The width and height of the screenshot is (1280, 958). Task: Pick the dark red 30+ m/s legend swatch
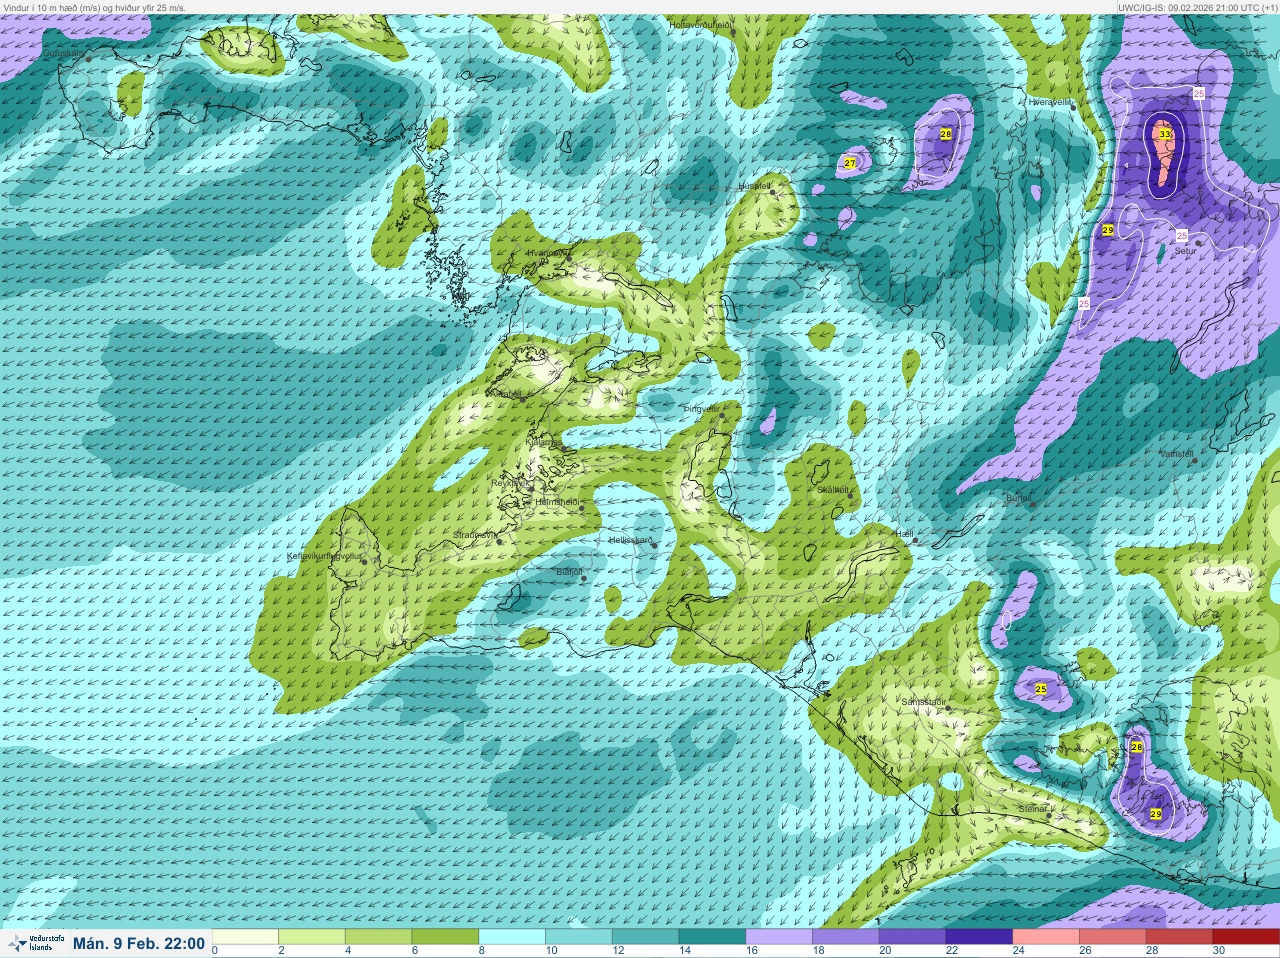coord(1246,937)
